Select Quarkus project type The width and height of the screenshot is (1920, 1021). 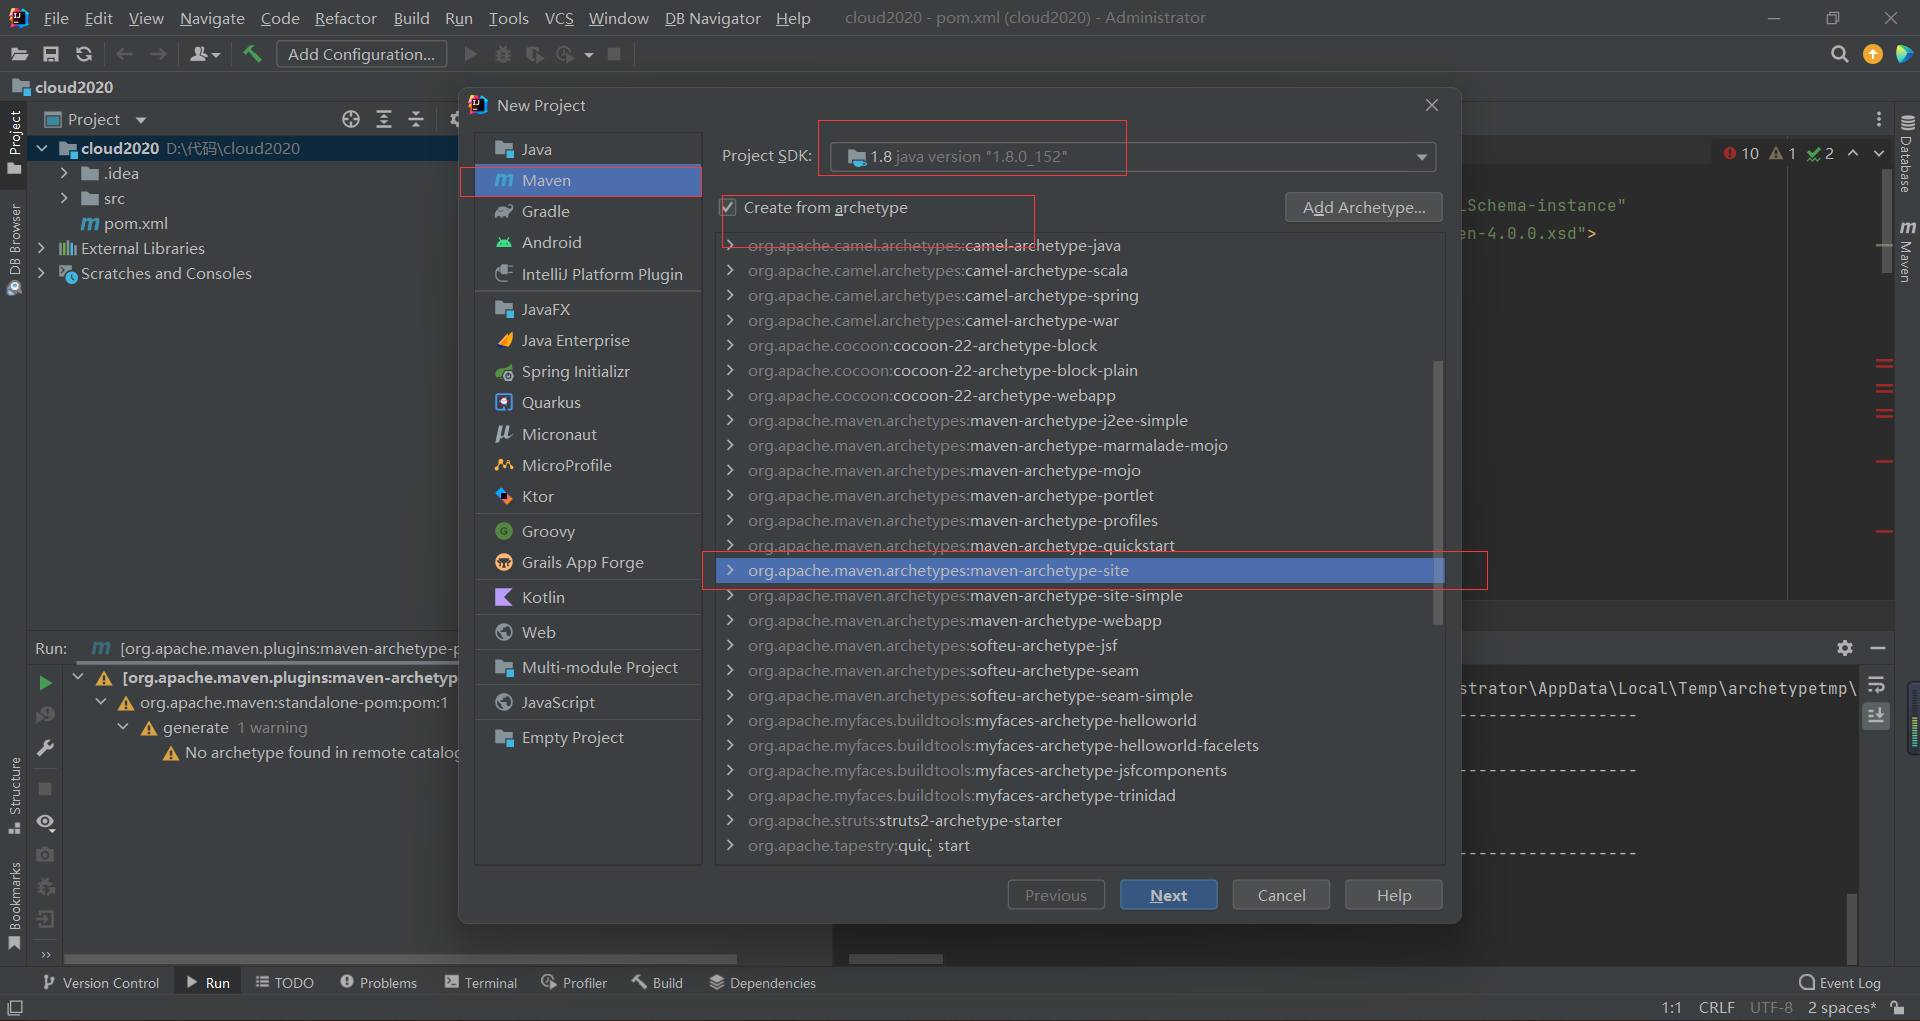coord(588,402)
